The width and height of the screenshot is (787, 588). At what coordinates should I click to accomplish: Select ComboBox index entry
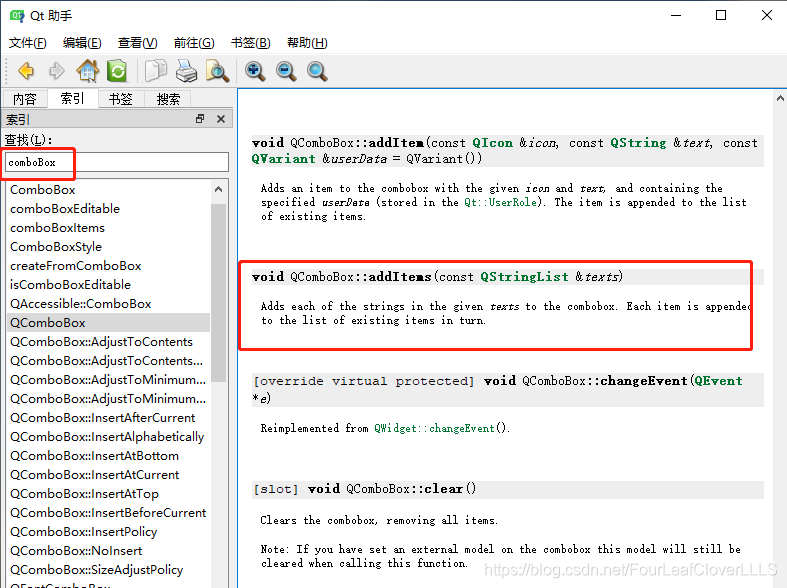click(x=109, y=190)
